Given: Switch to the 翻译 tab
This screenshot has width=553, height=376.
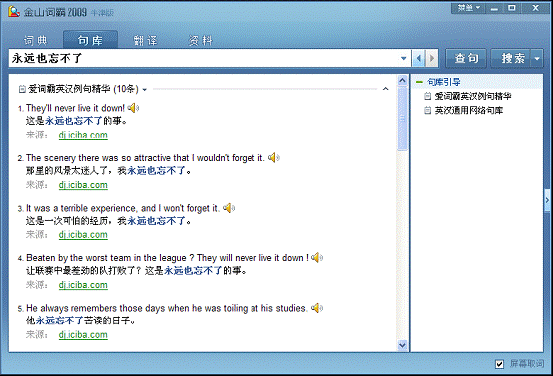Looking at the screenshot, I should 146,41.
